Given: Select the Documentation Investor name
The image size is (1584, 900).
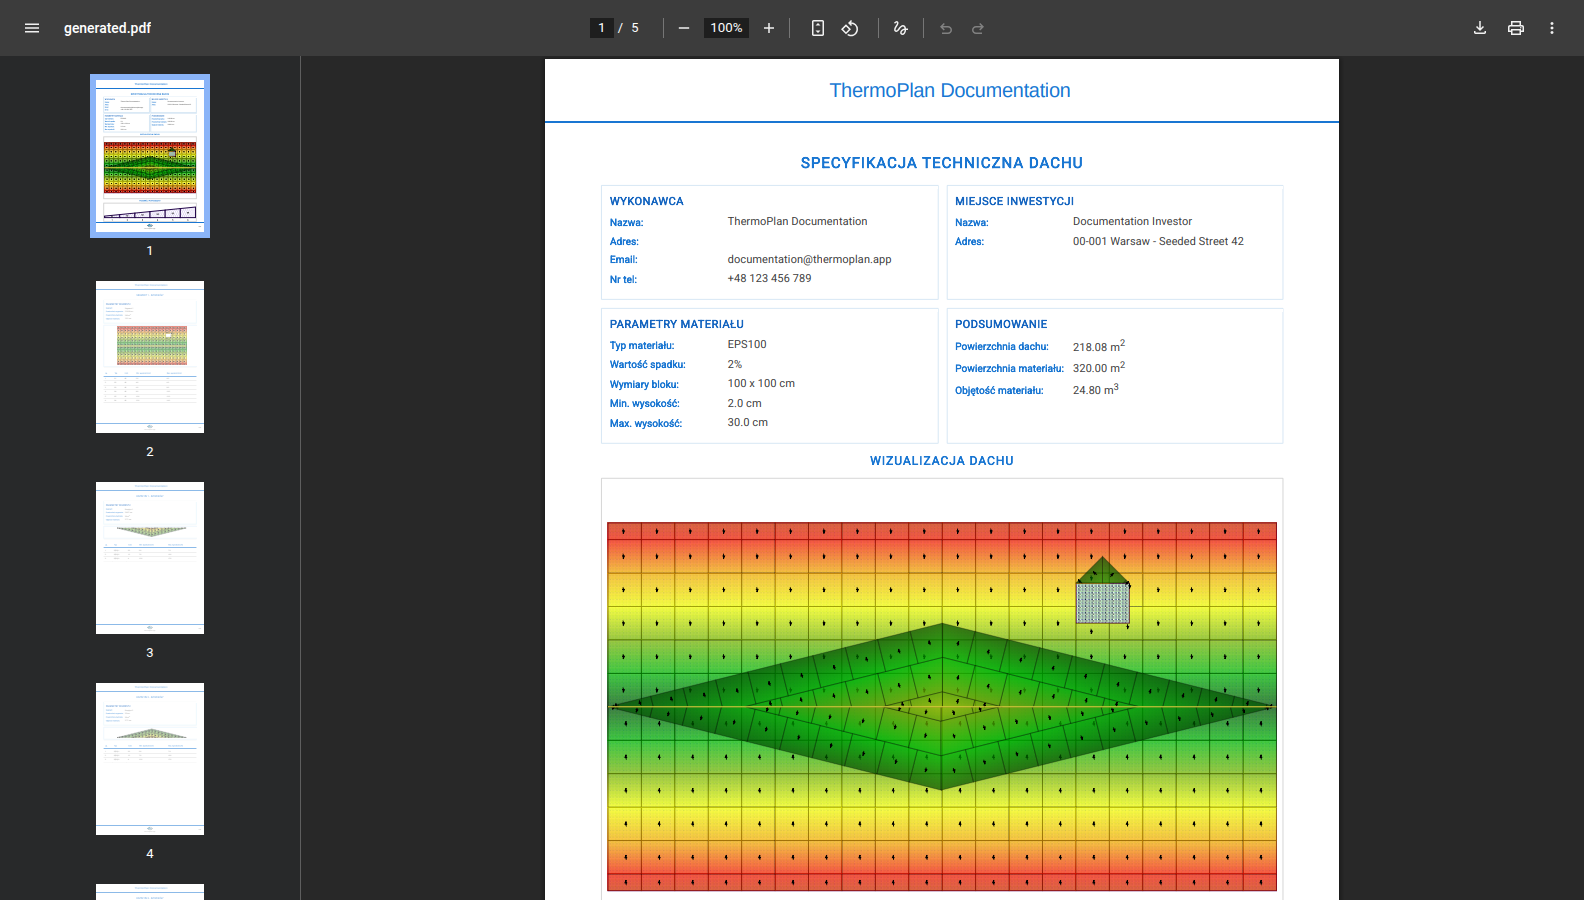Looking at the screenshot, I should tap(1132, 222).
